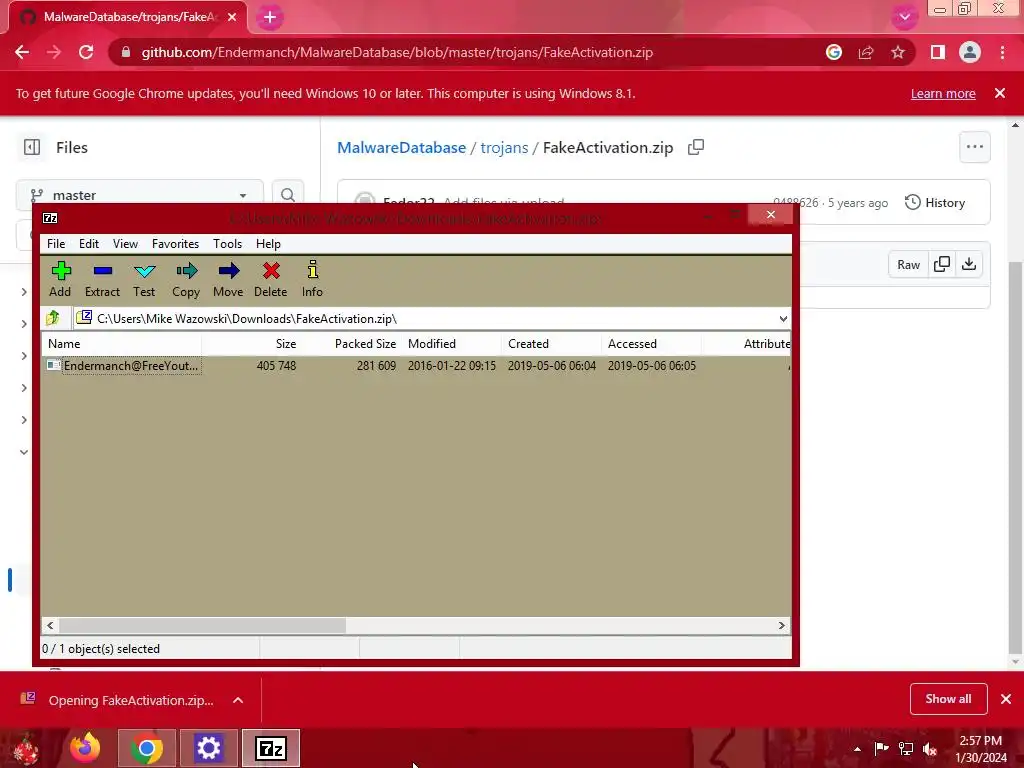Close the Chrome downloads bar
Image resolution: width=1024 pixels, height=768 pixels.
pyautogui.click(x=1006, y=699)
